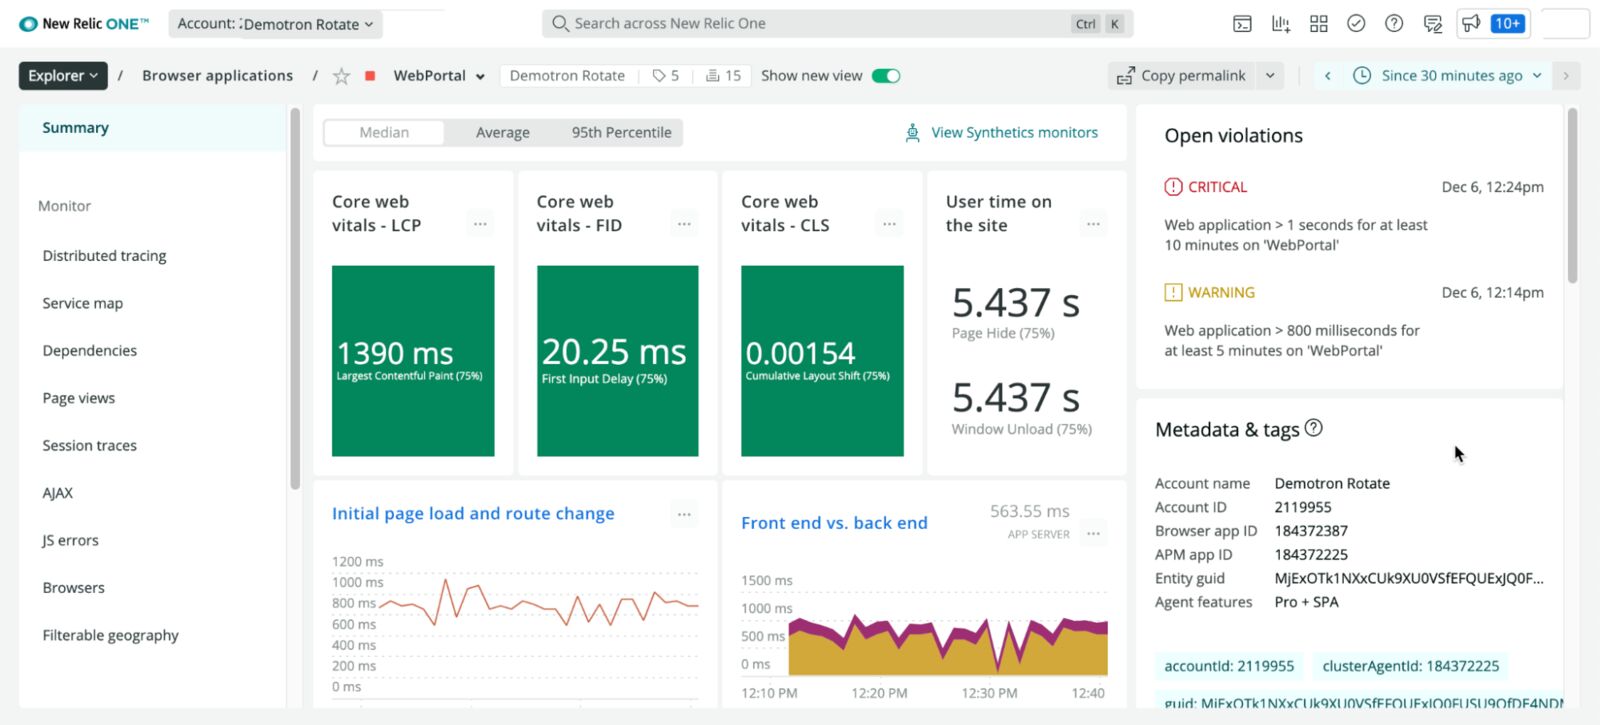Screen dimensions: 1600x725
Task: Open the announcements megaphone icon
Action: (1471, 24)
